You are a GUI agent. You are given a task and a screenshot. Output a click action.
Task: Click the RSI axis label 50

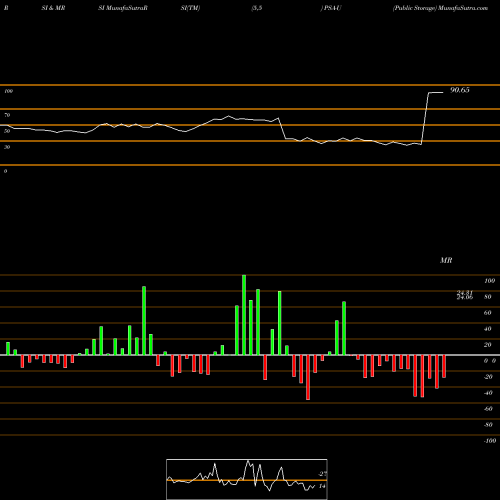click(x=7, y=131)
